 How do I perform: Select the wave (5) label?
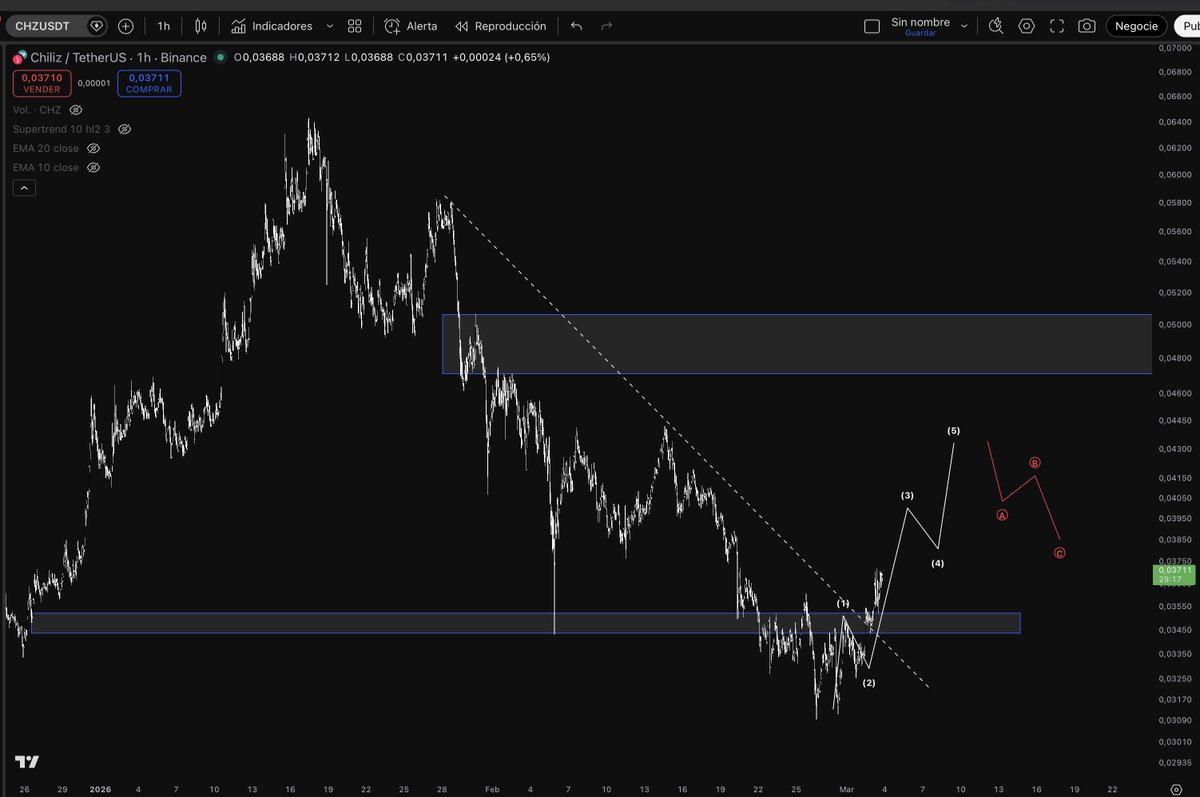click(954, 431)
